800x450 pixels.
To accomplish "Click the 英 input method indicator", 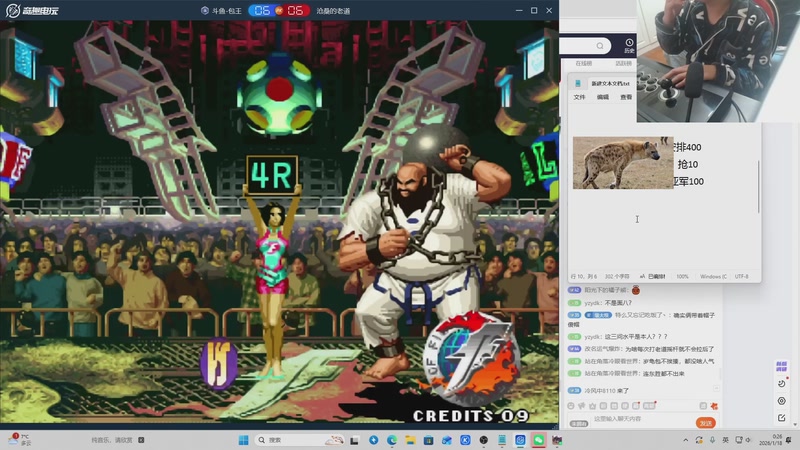I will pos(725,440).
